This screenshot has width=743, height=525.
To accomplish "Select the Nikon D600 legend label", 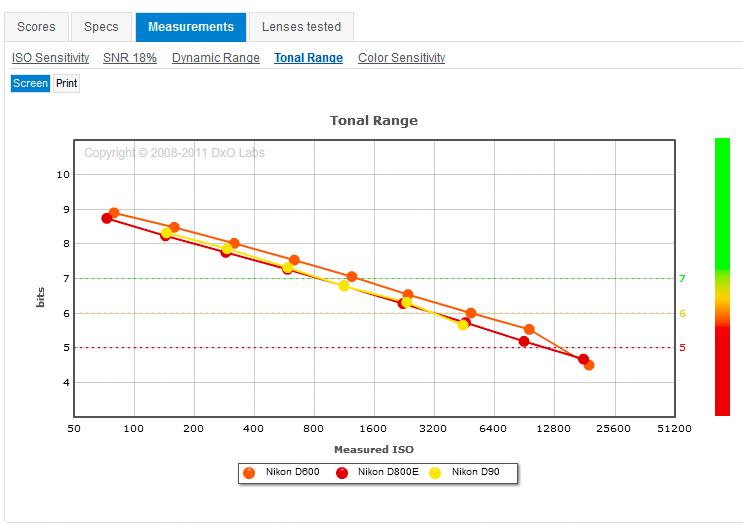I will (x=292, y=472).
